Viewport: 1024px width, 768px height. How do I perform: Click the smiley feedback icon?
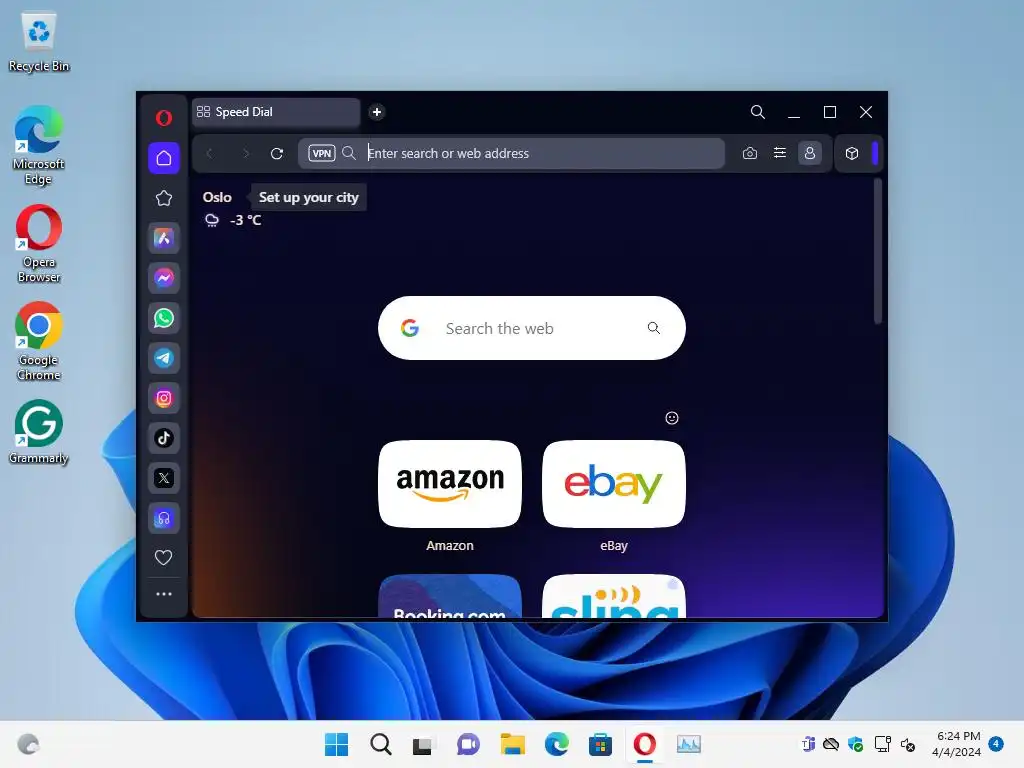click(x=672, y=418)
